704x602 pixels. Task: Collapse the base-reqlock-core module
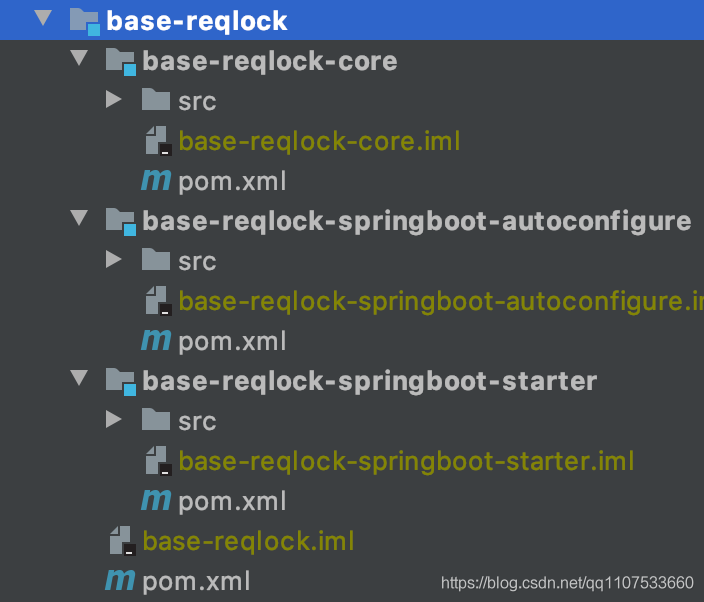(79, 58)
